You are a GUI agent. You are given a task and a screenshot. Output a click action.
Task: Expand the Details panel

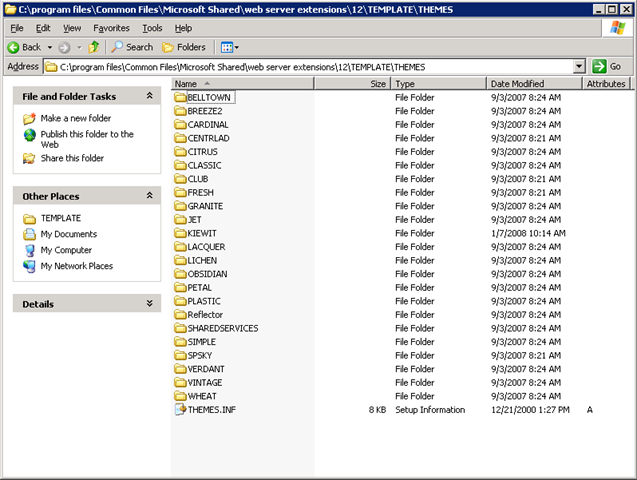tap(150, 303)
